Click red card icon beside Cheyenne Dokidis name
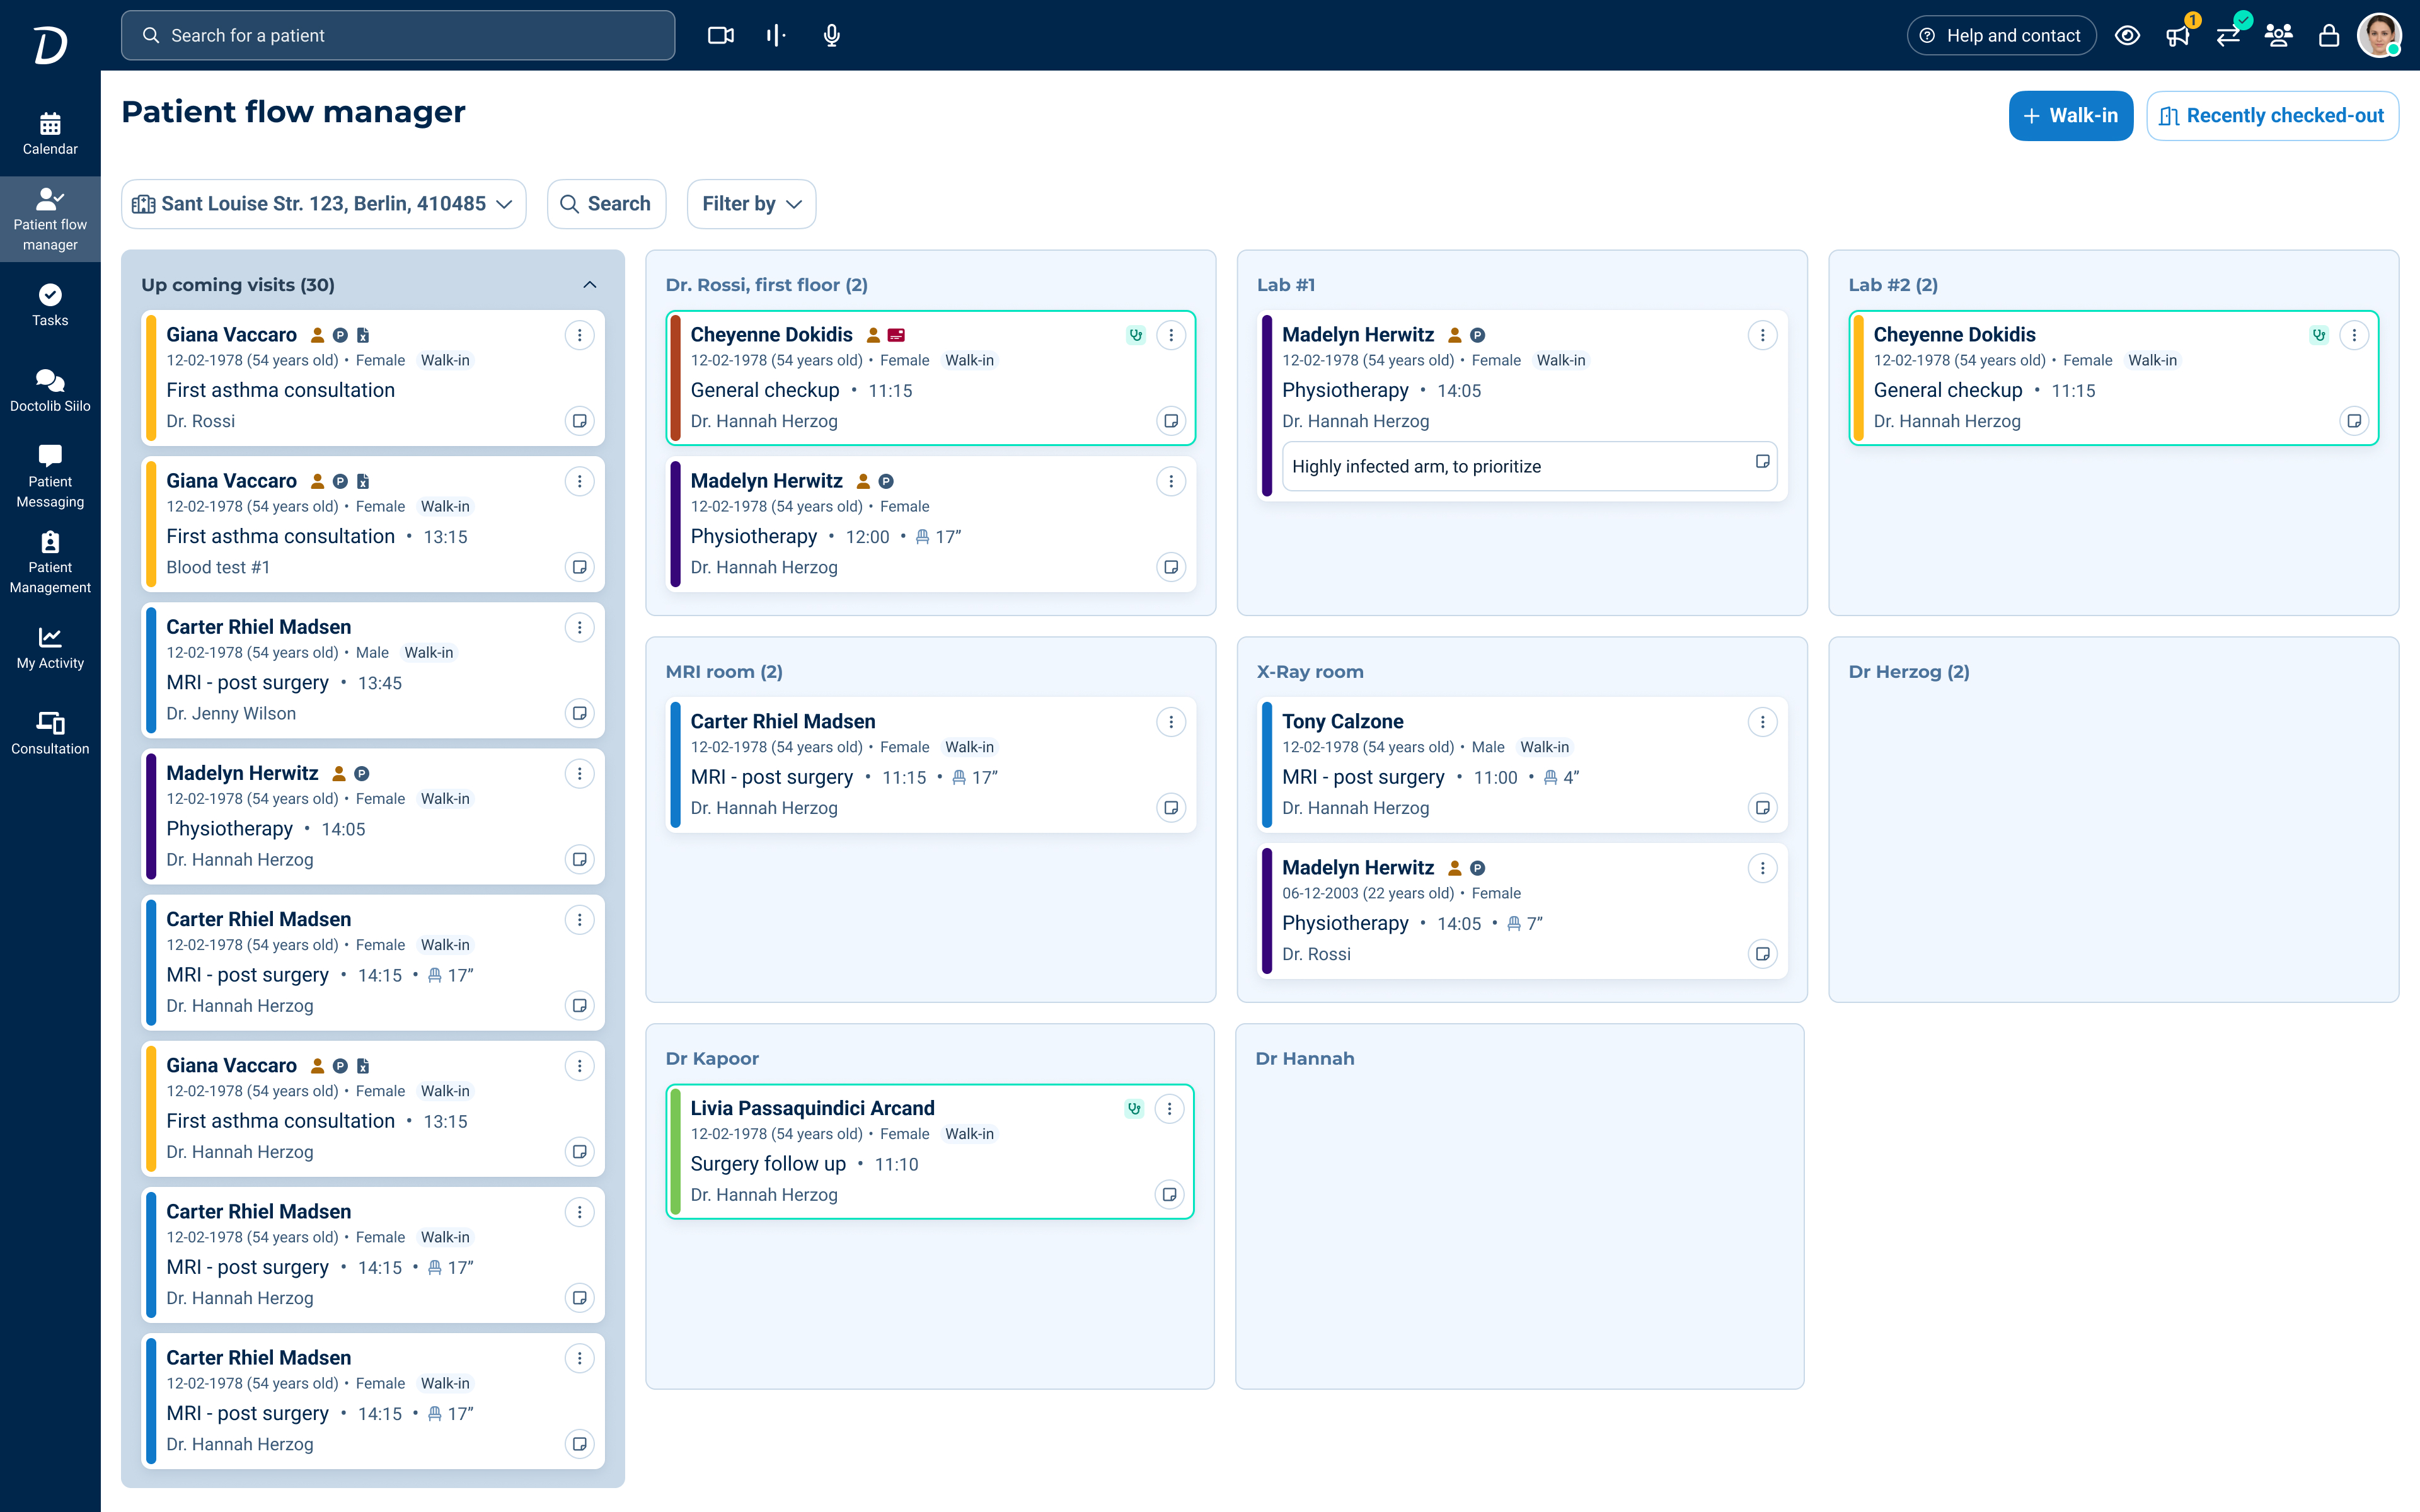2420x1512 pixels. pyautogui.click(x=897, y=335)
